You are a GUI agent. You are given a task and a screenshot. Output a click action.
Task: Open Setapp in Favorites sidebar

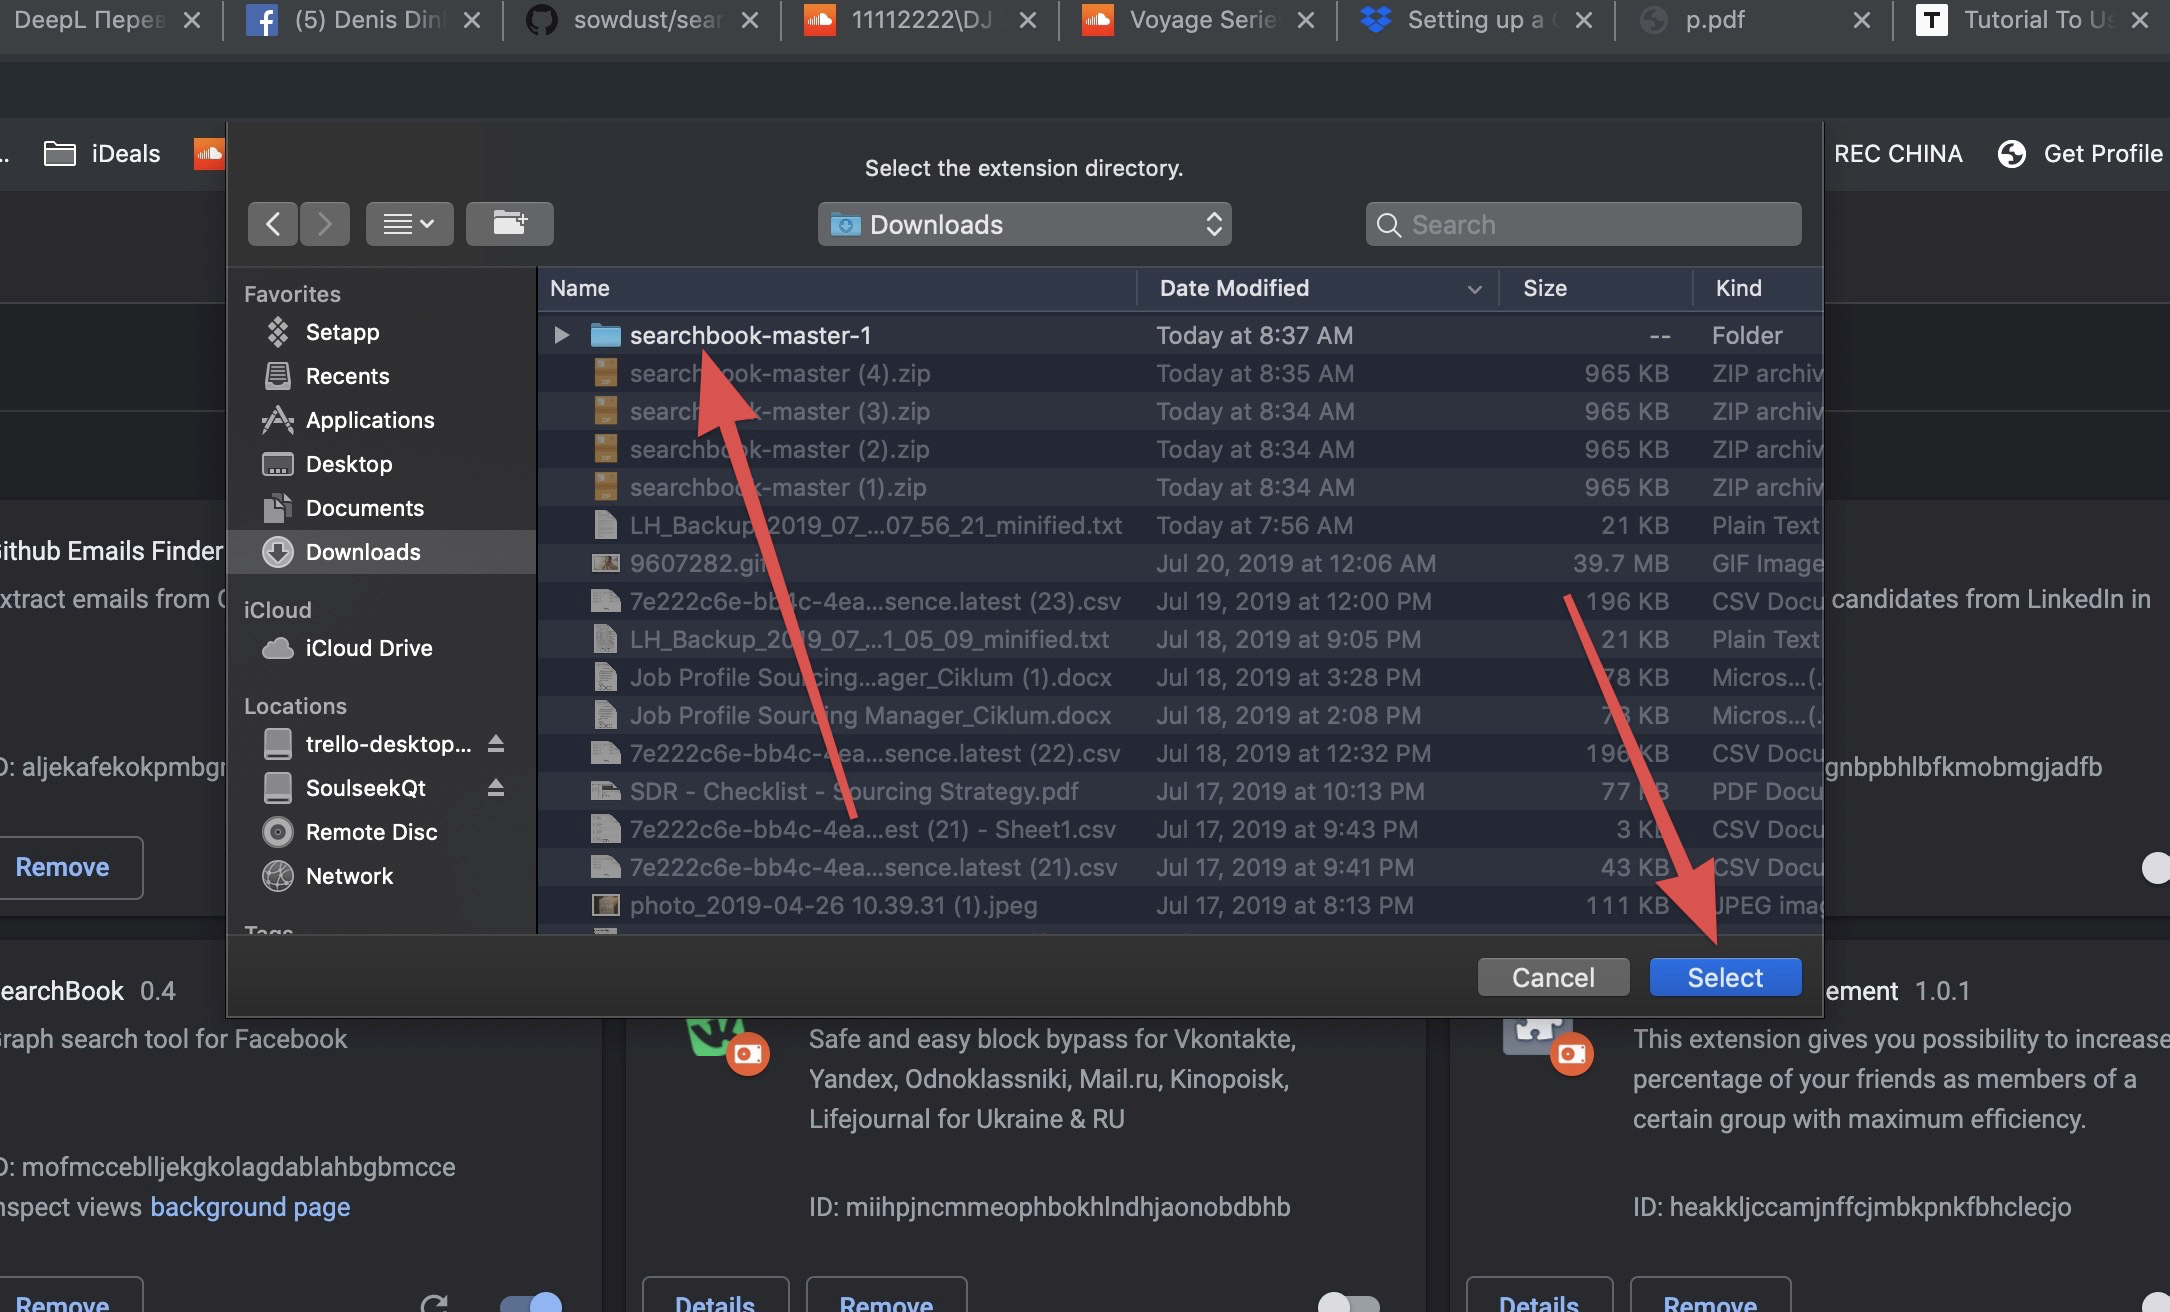click(341, 332)
